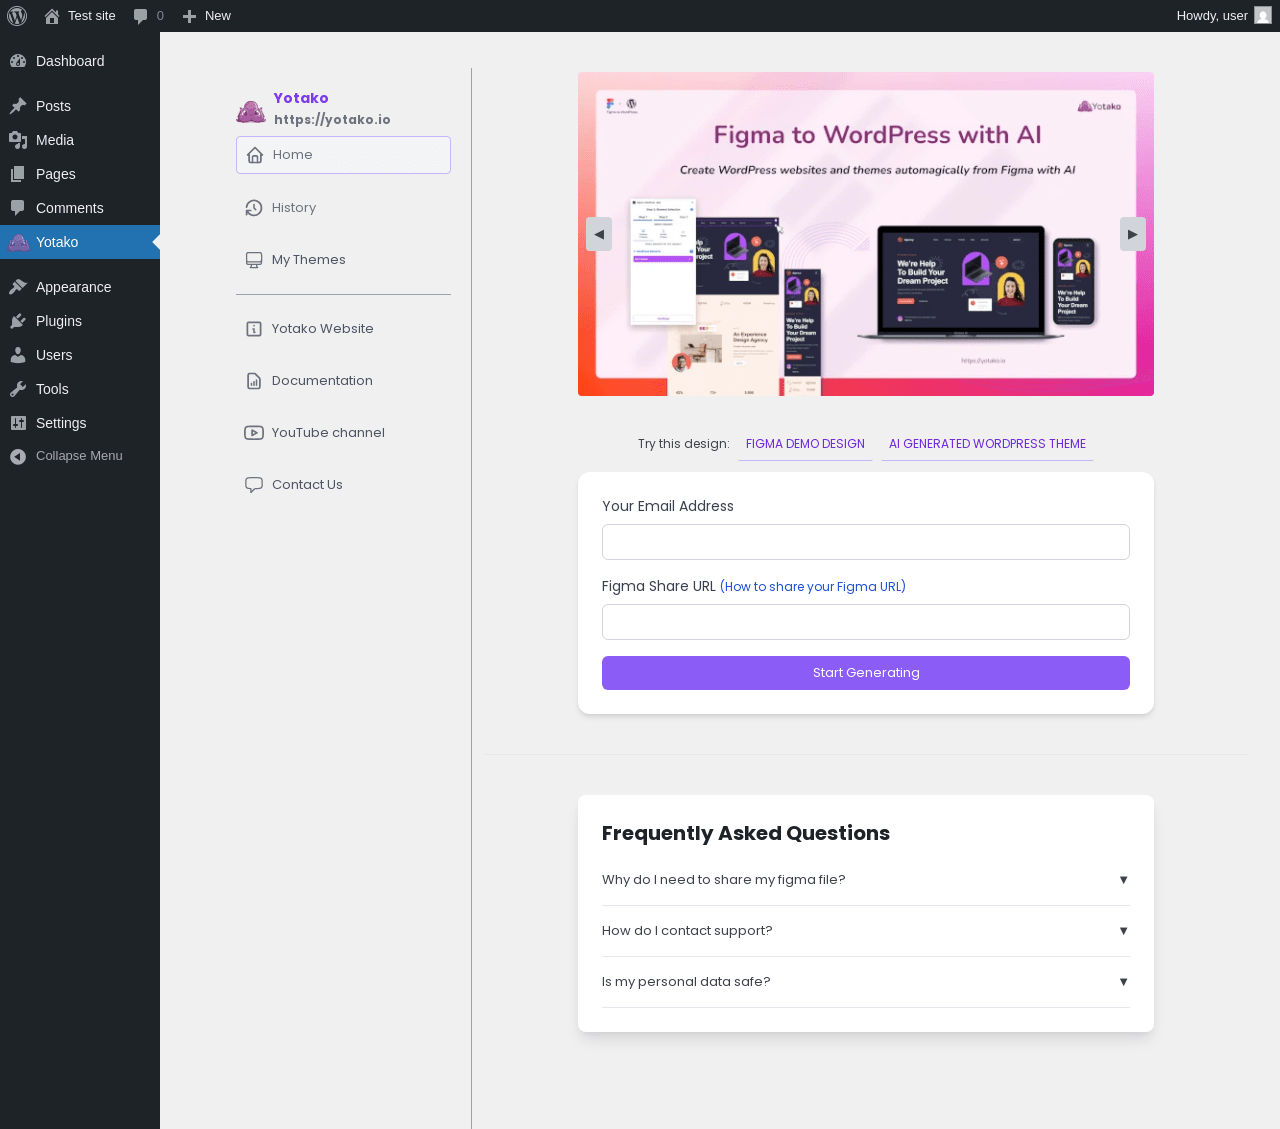Open the Tools menu item
Viewport: 1280px width, 1129px height.
pyautogui.click(x=80, y=389)
